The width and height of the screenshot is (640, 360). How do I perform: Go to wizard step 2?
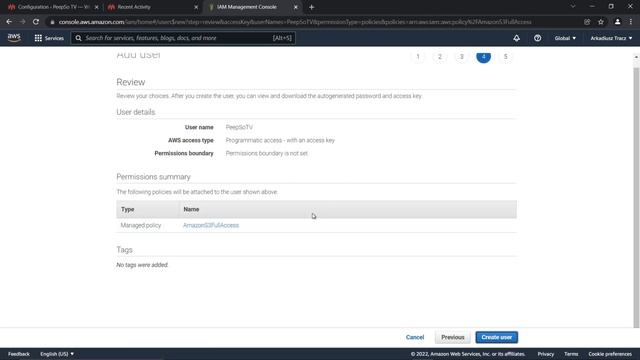tap(440, 56)
